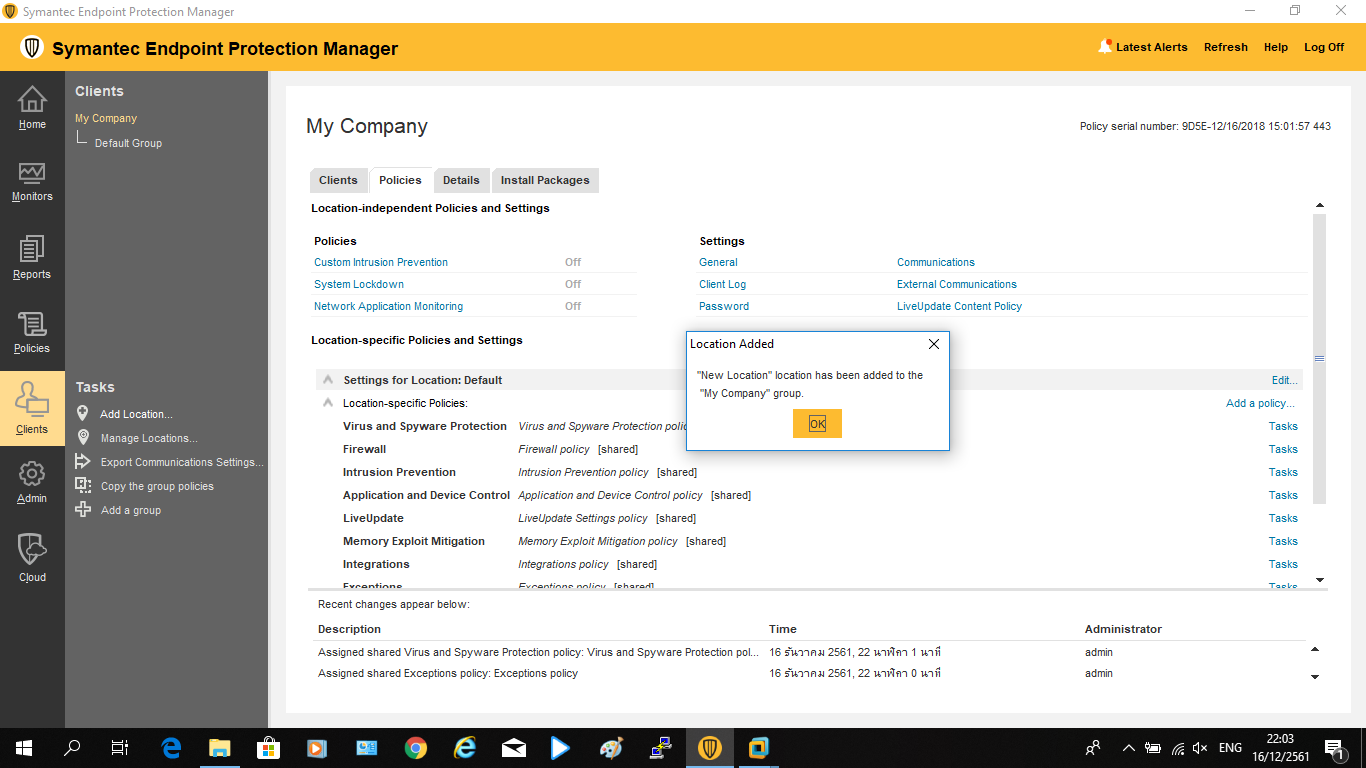The image size is (1366, 768).
Task: Collapse the Settings for Location: Default section
Action: point(328,380)
